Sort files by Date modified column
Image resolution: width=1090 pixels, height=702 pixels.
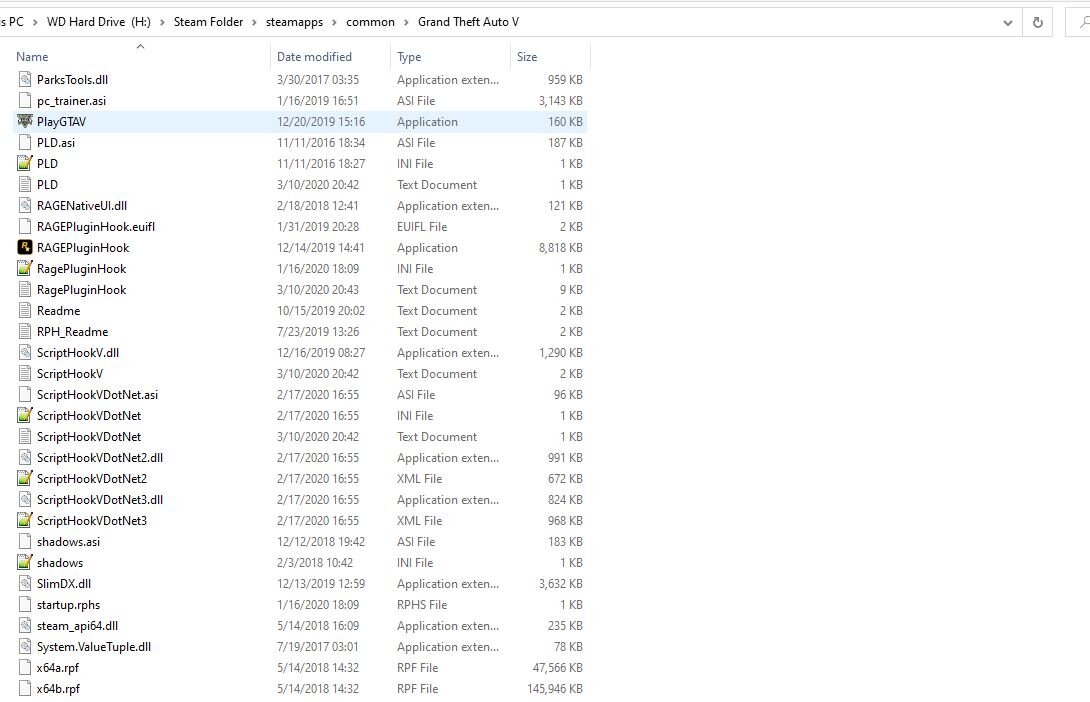tap(314, 57)
